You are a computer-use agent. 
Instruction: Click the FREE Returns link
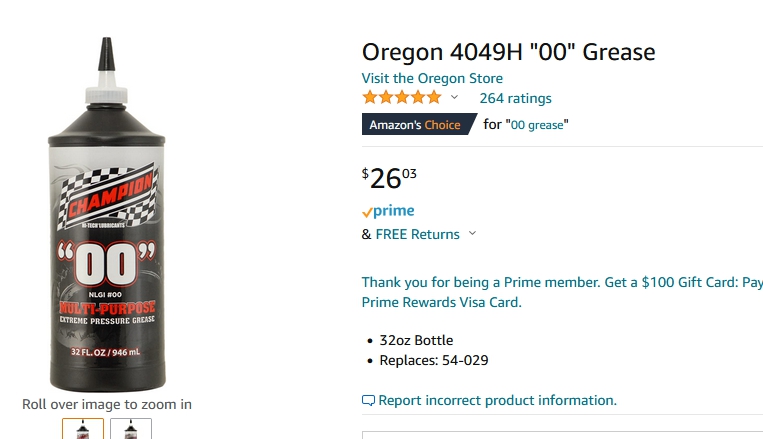click(417, 234)
